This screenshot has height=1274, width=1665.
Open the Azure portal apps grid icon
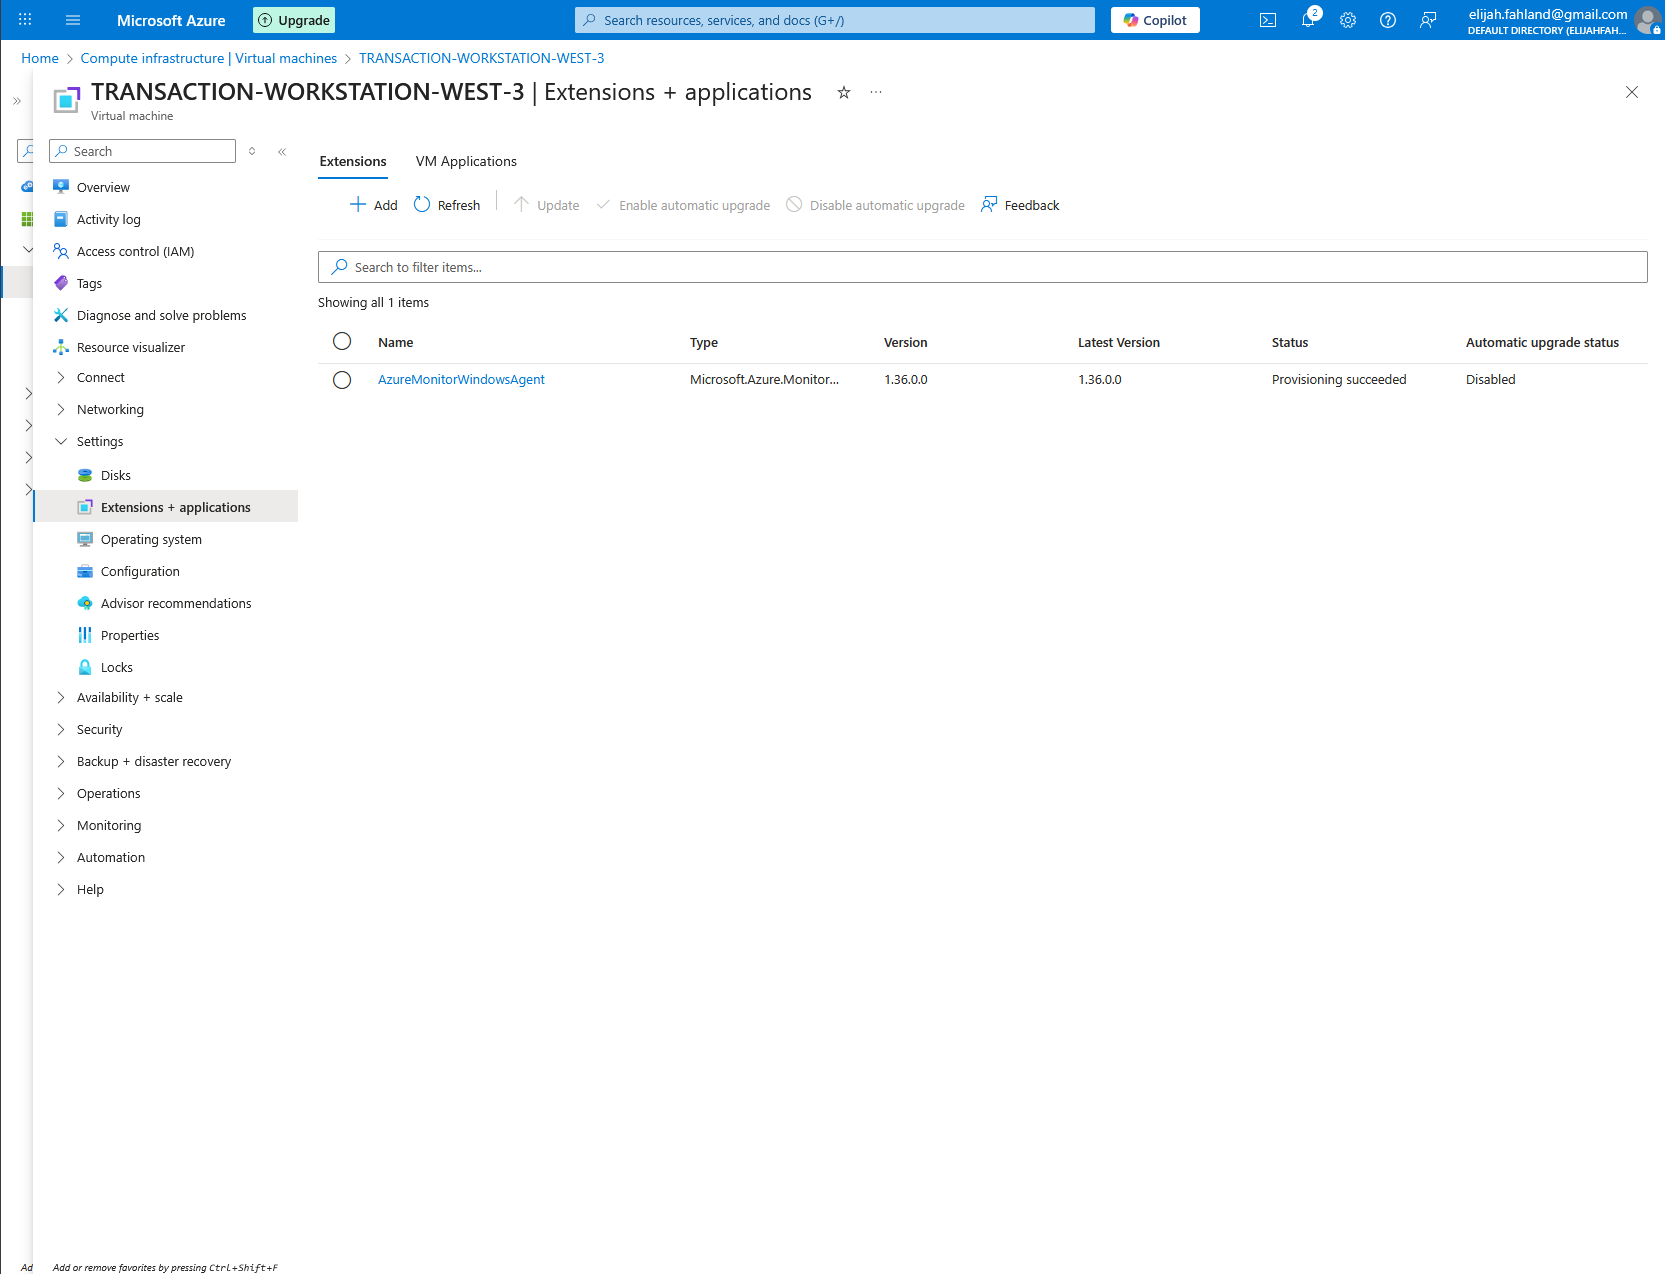pyautogui.click(x=25, y=20)
